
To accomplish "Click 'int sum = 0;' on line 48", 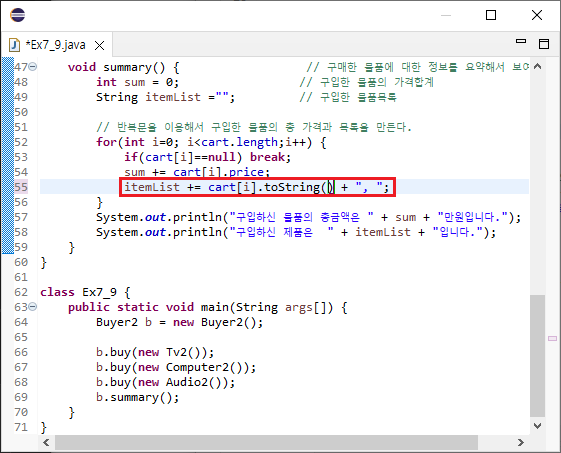I will 137,82.
